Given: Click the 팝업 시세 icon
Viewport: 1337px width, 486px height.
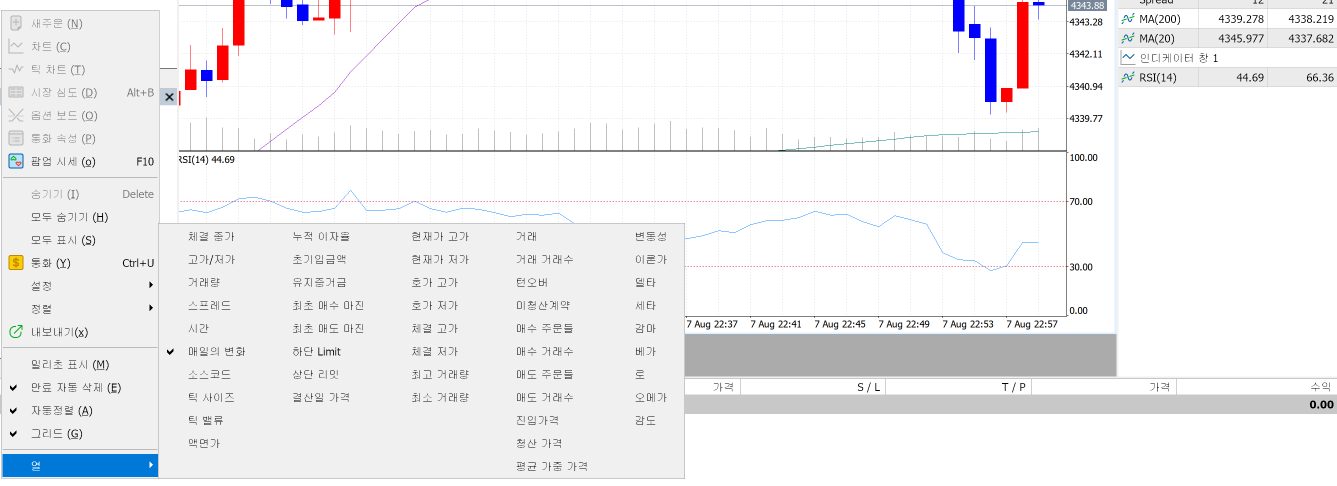Looking at the screenshot, I should coord(16,161).
